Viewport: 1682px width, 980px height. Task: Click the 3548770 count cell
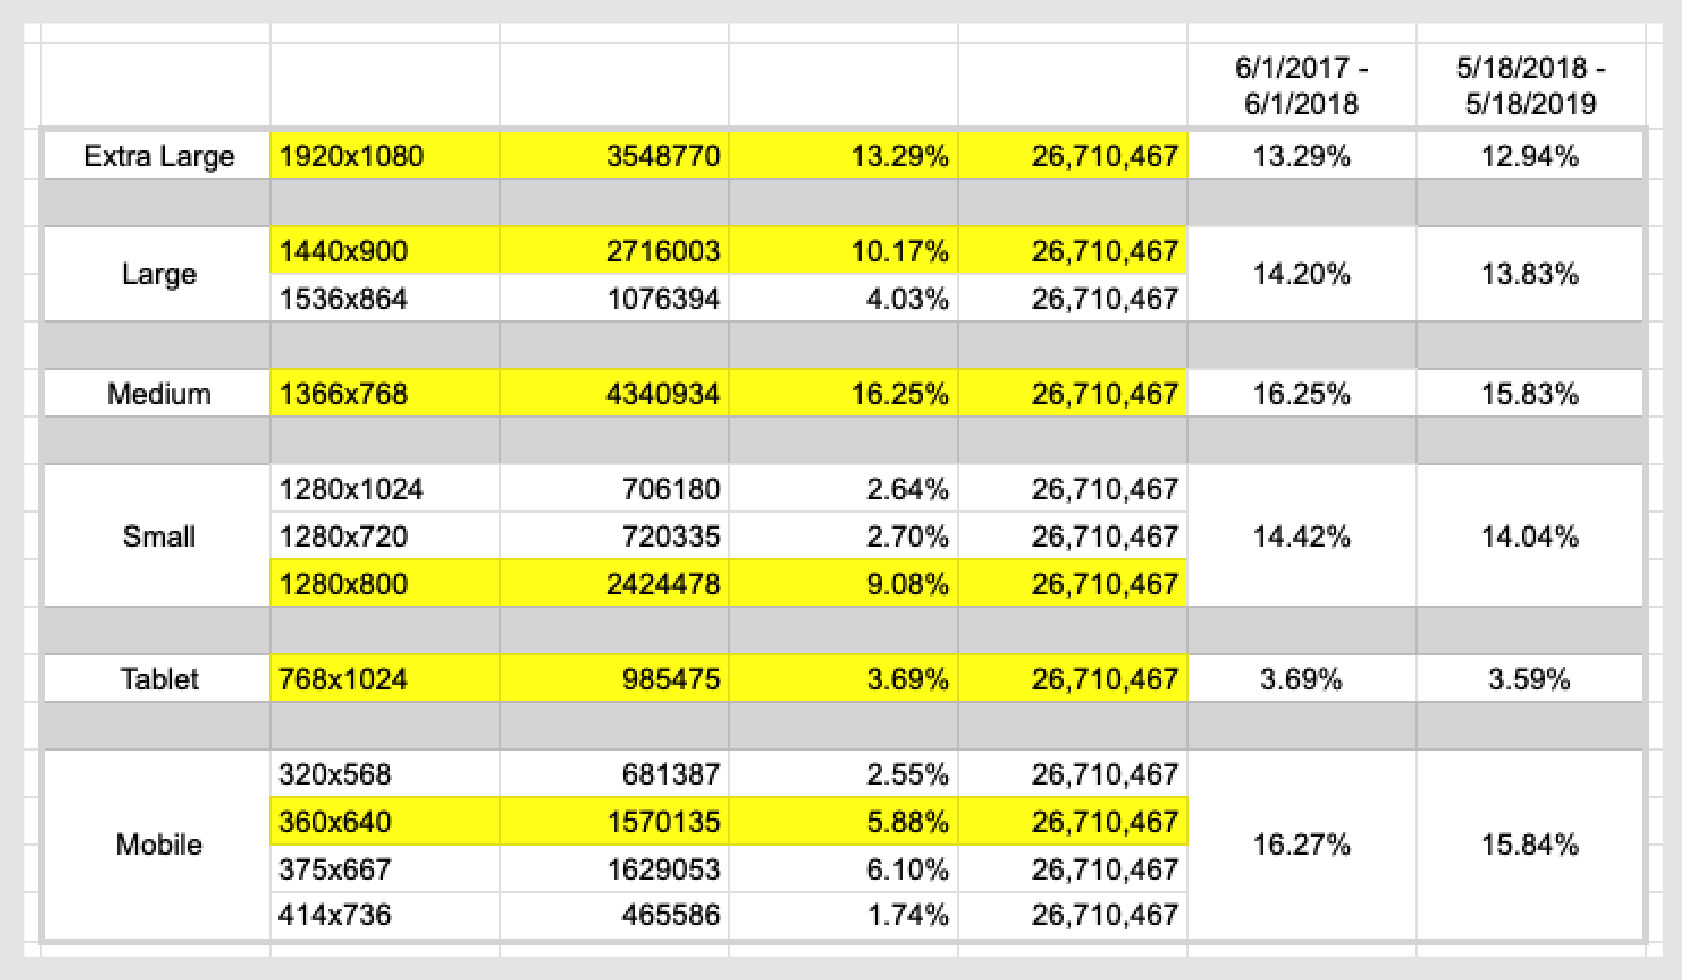click(x=614, y=156)
